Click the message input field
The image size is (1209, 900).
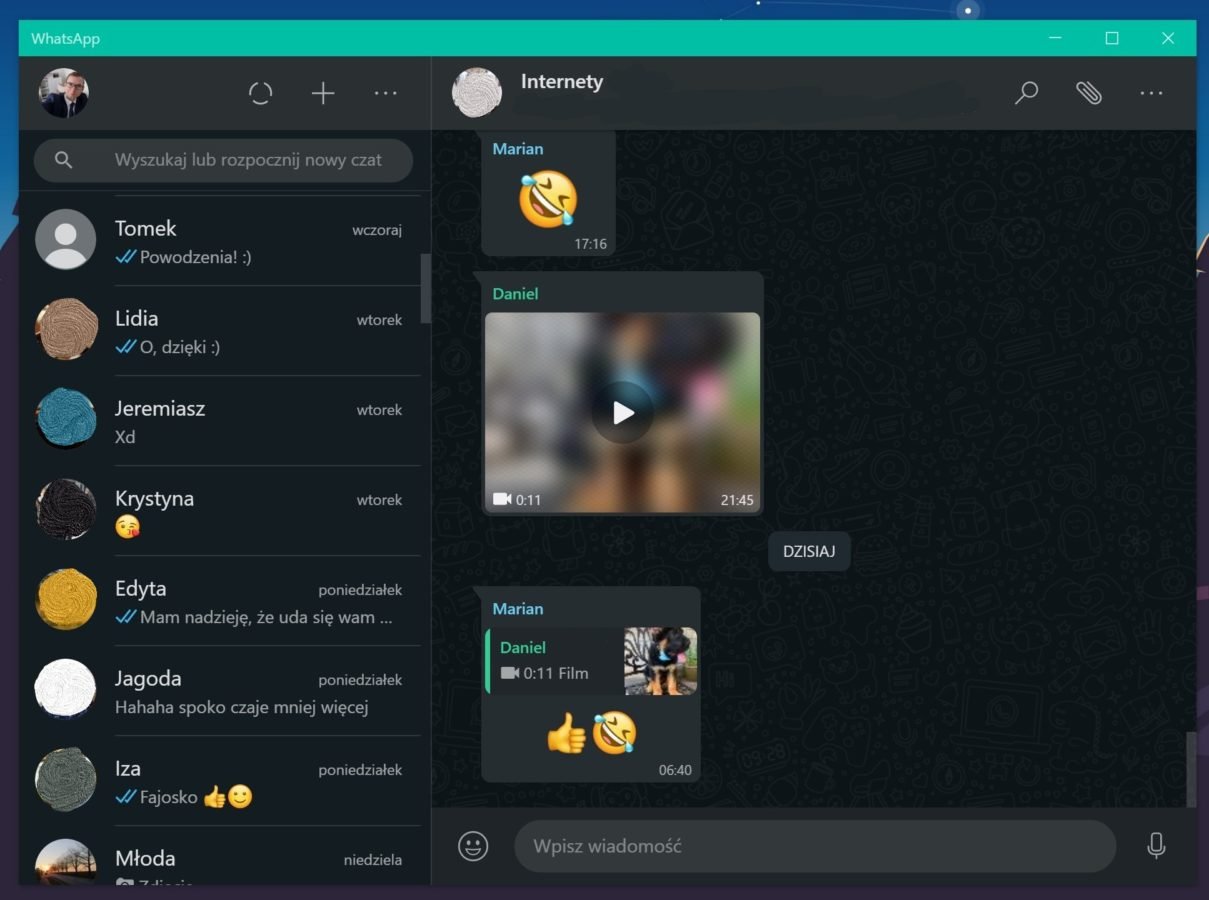pyautogui.click(x=815, y=846)
